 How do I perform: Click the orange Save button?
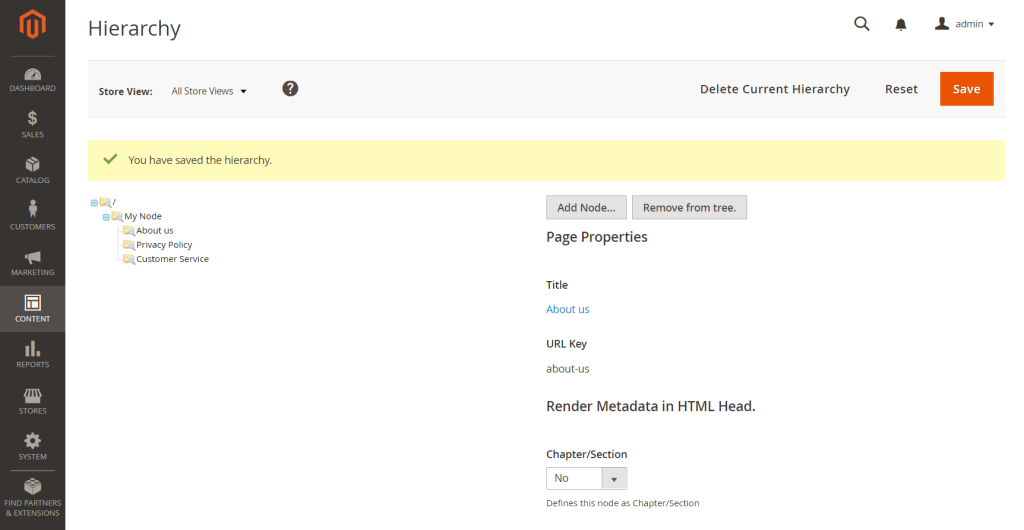point(966,89)
